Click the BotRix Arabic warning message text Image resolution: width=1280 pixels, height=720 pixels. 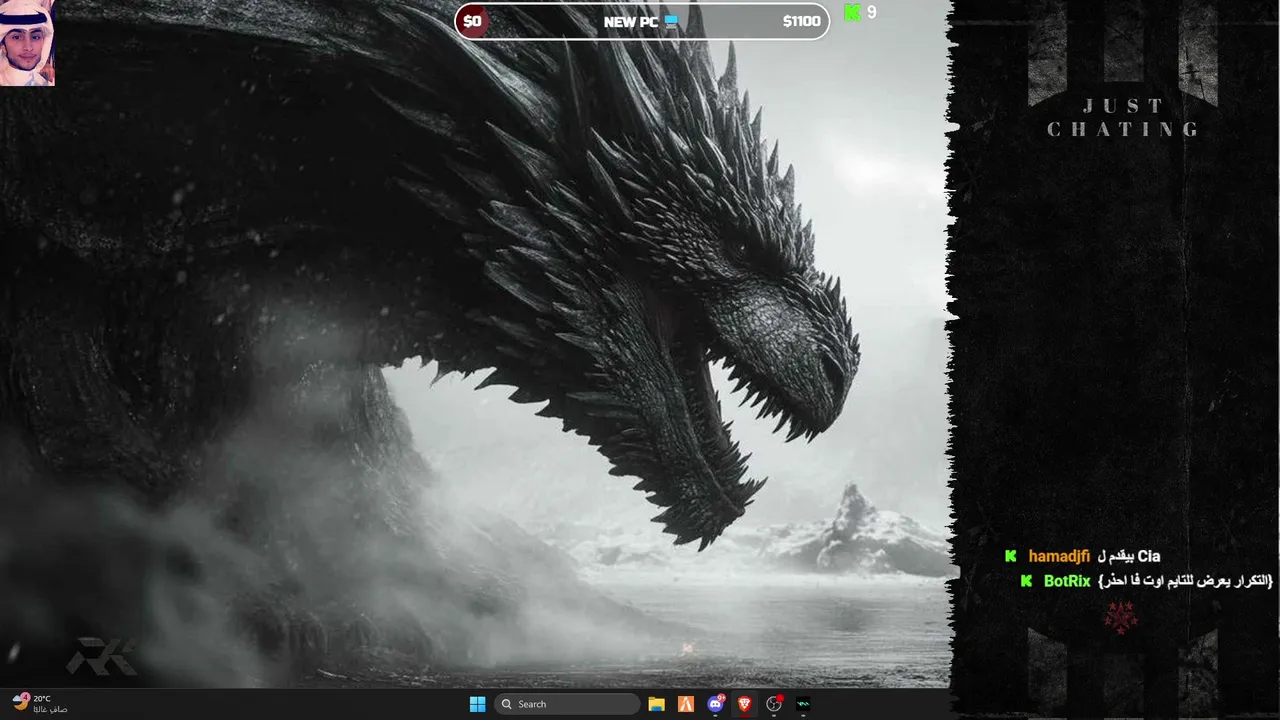click(x=1185, y=581)
